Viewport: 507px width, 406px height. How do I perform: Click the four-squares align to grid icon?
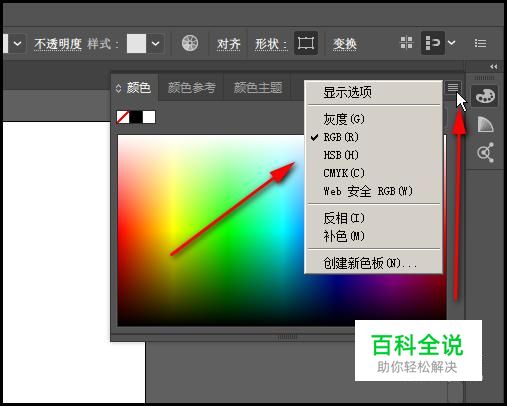pyautogui.click(x=406, y=43)
